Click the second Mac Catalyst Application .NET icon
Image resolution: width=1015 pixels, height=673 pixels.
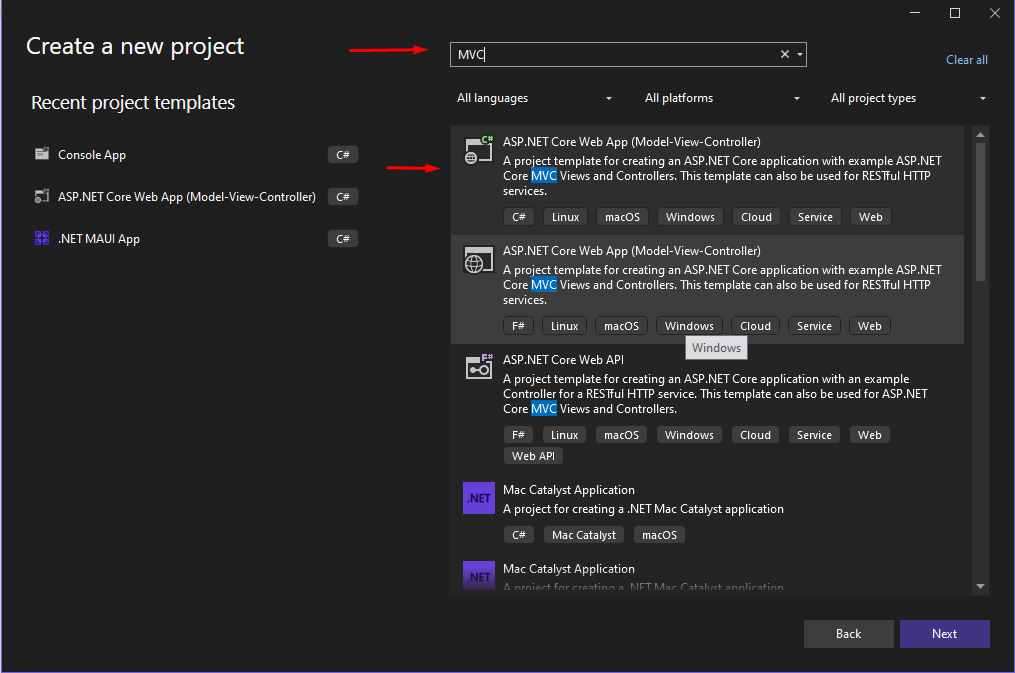(478, 576)
